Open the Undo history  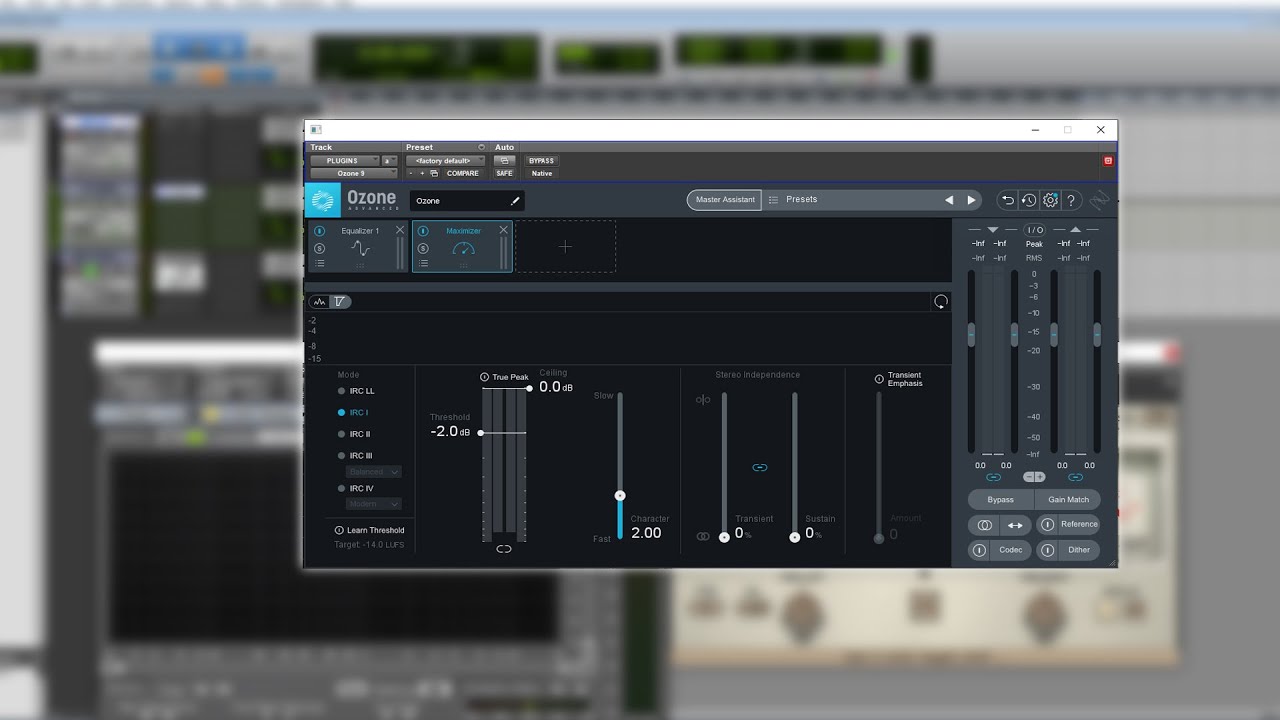coord(1028,200)
